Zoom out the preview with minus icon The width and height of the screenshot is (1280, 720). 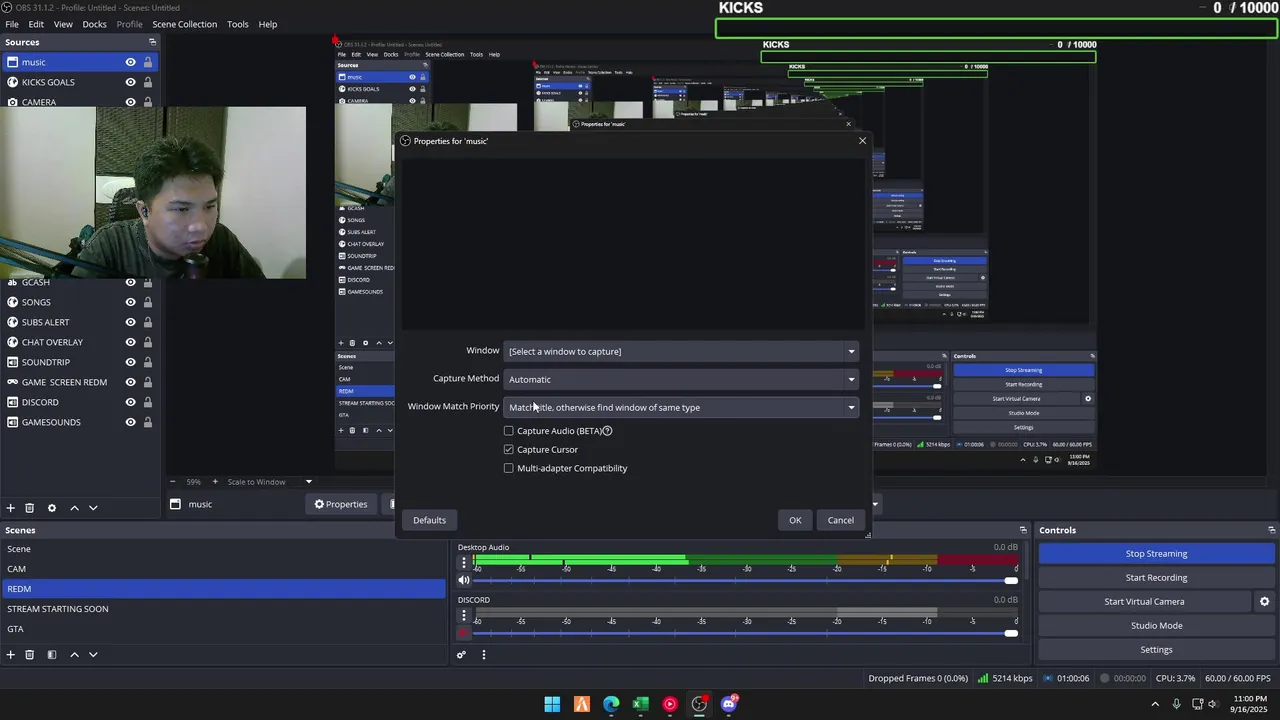pos(172,482)
